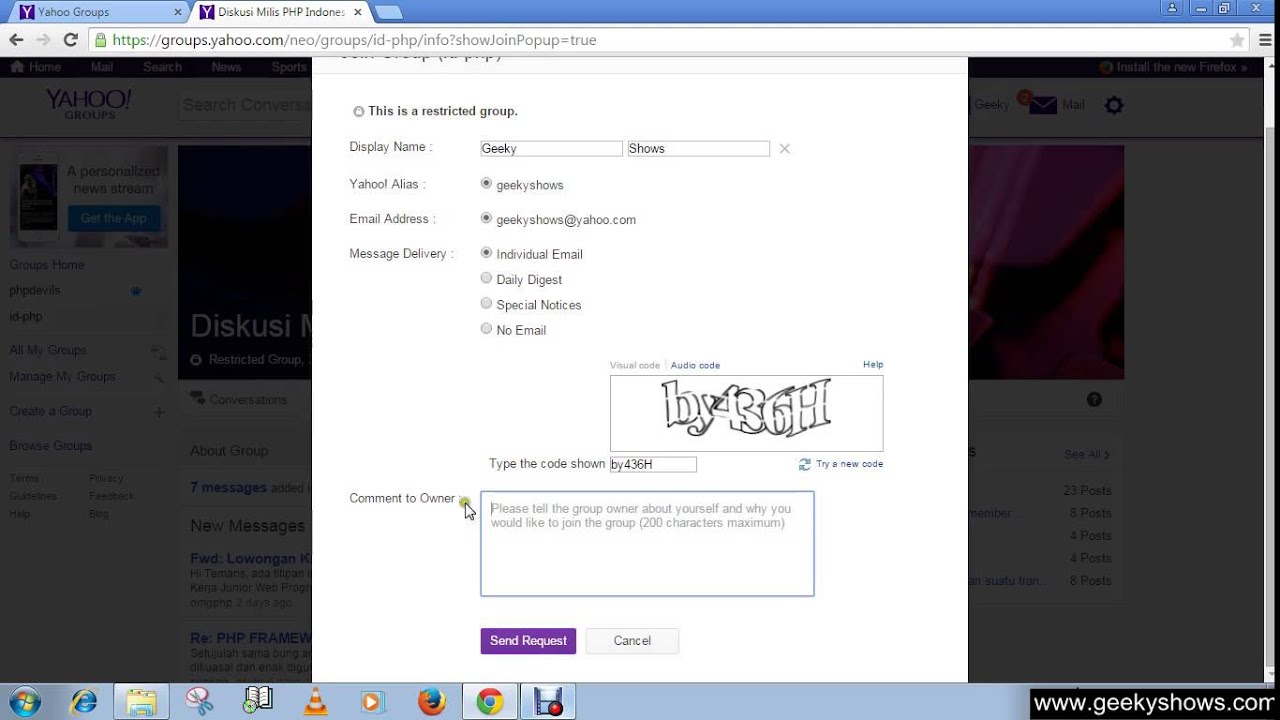Screen dimensions: 1280x720
Task: Click Get the App button
Action: (114, 218)
